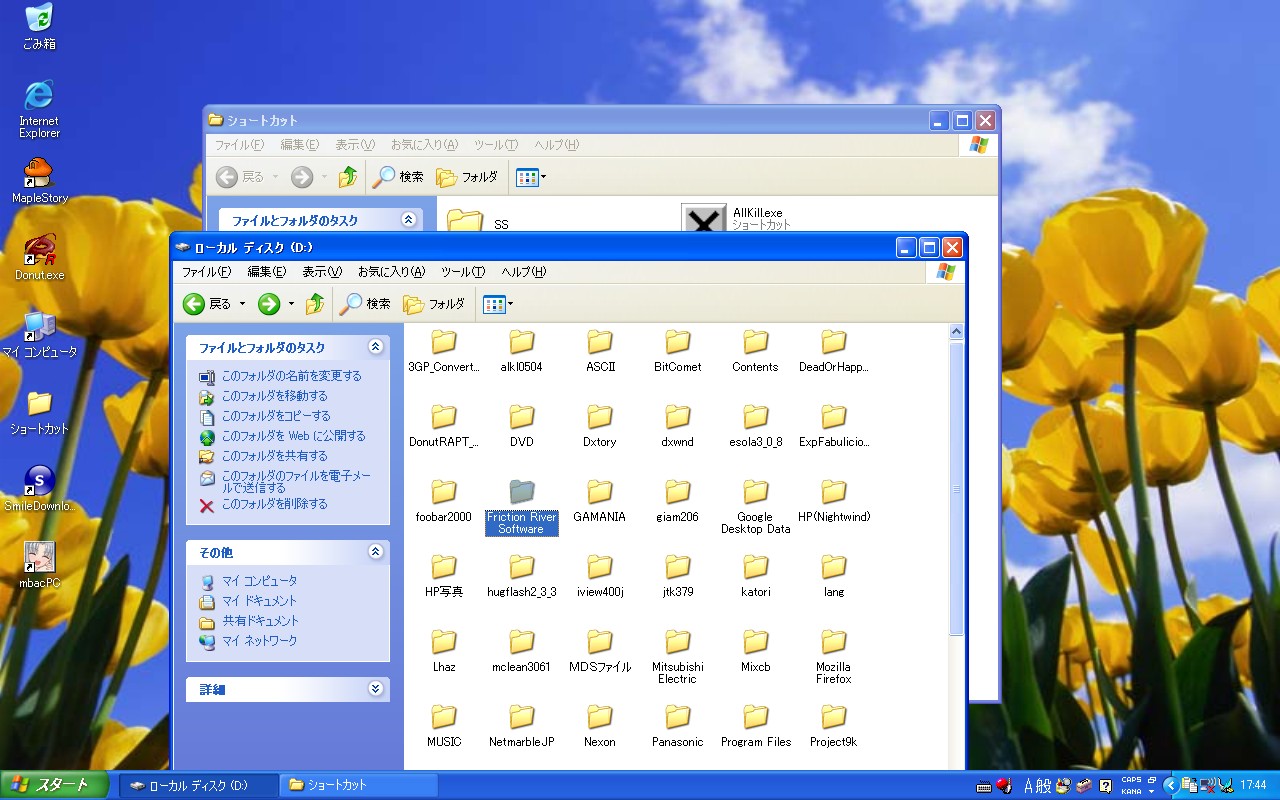Open the ツール(T) menu in D: window
Image resolution: width=1280 pixels, height=800 pixels.
pyautogui.click(x=463, y=272)
